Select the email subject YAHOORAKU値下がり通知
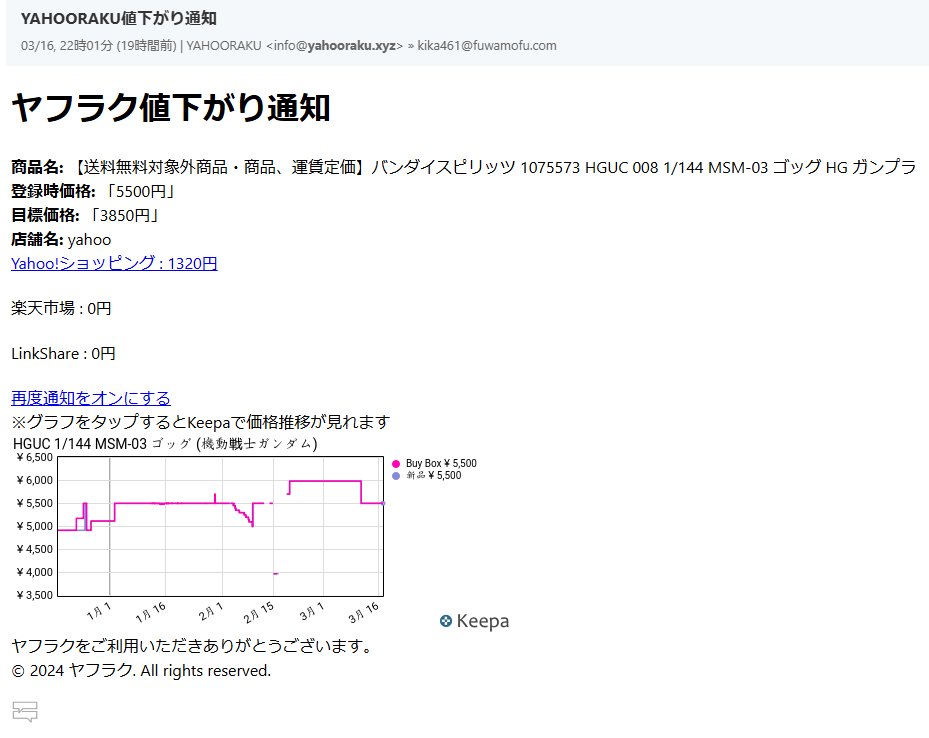Screen dimensions: 929x738 point(120,18)
